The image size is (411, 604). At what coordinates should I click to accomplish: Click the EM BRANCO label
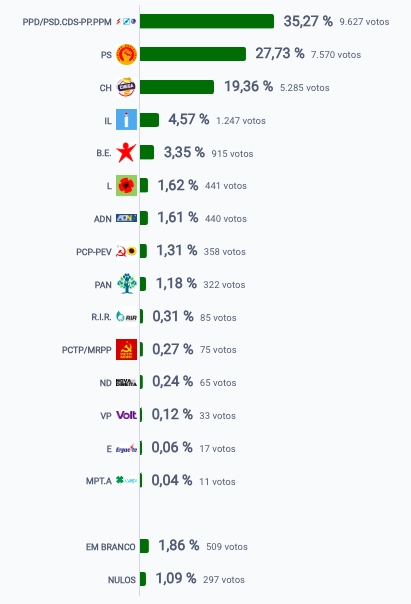tap(111, 547)
